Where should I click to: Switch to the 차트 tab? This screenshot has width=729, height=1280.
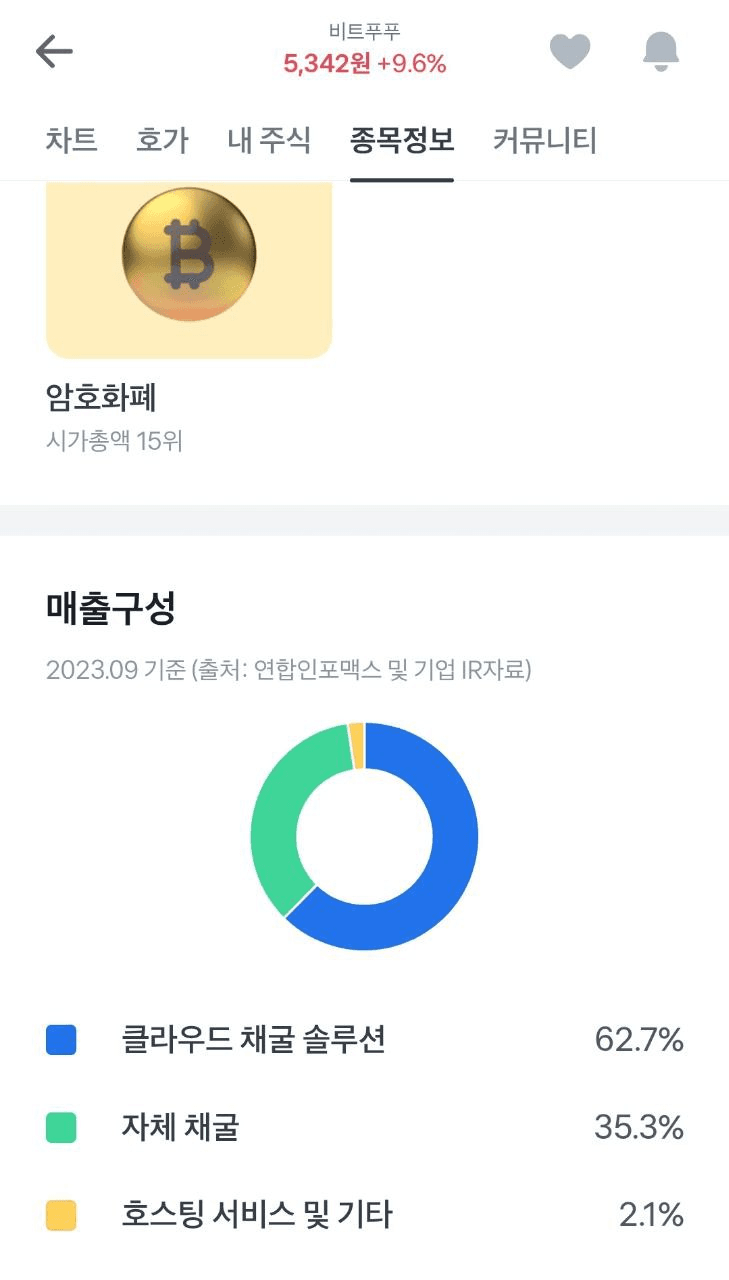[71, 141]
